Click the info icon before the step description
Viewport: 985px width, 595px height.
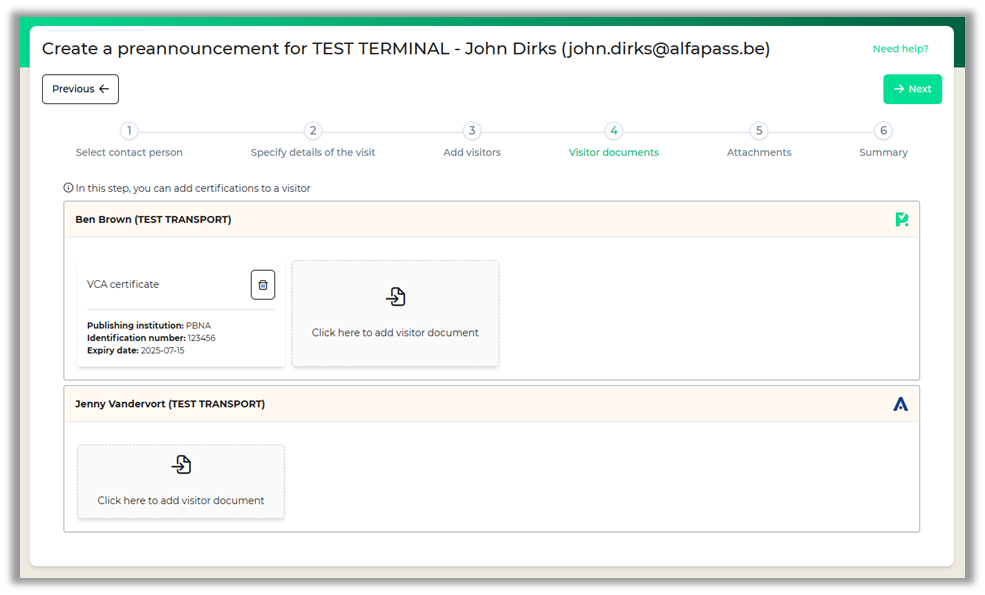click(69, 188)
